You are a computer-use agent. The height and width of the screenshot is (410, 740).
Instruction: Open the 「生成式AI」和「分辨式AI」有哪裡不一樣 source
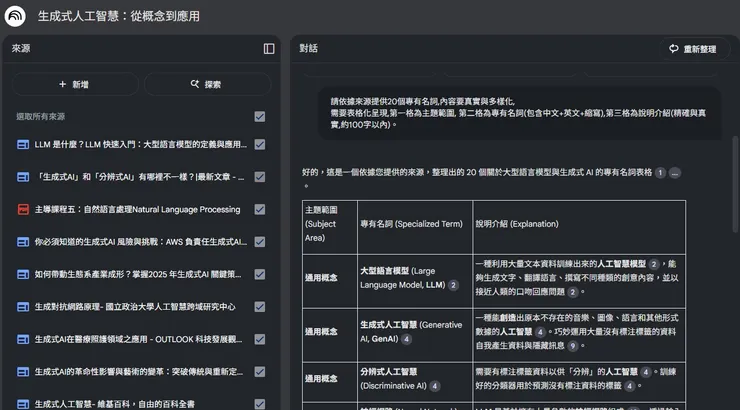pos(141,177)
